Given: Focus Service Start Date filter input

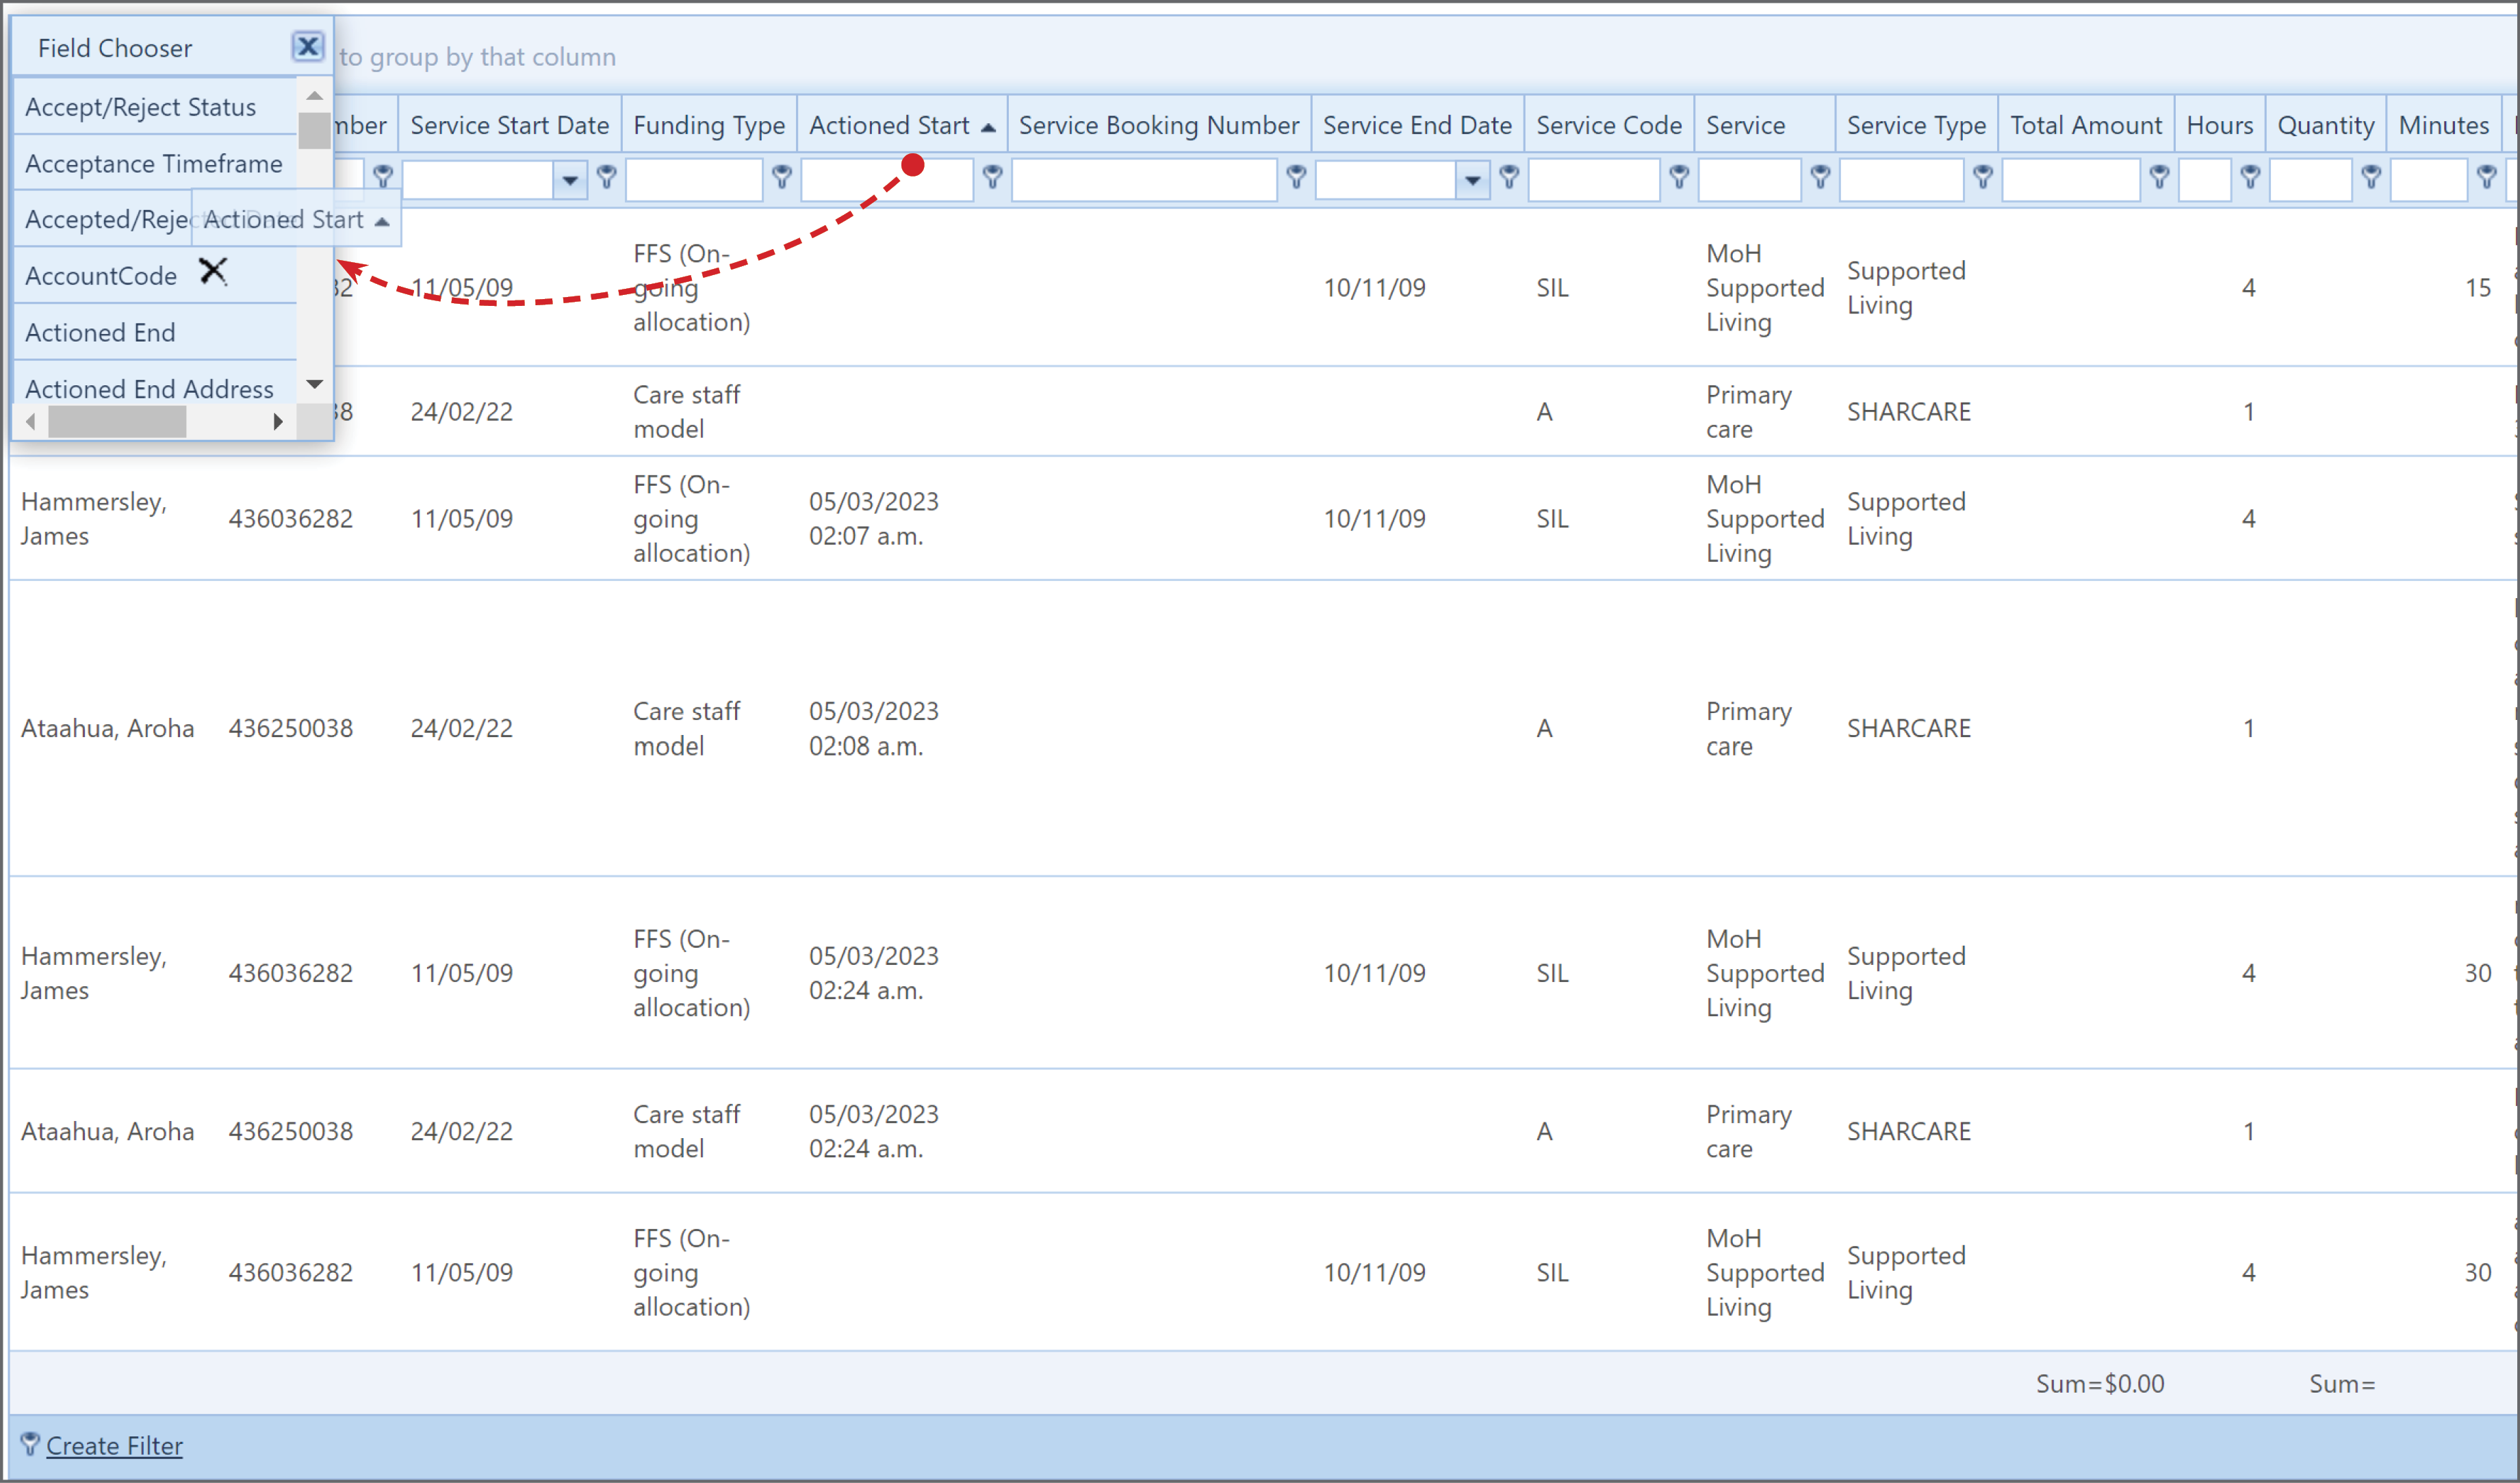Looking at the screenshot, I should click(478, 180).
